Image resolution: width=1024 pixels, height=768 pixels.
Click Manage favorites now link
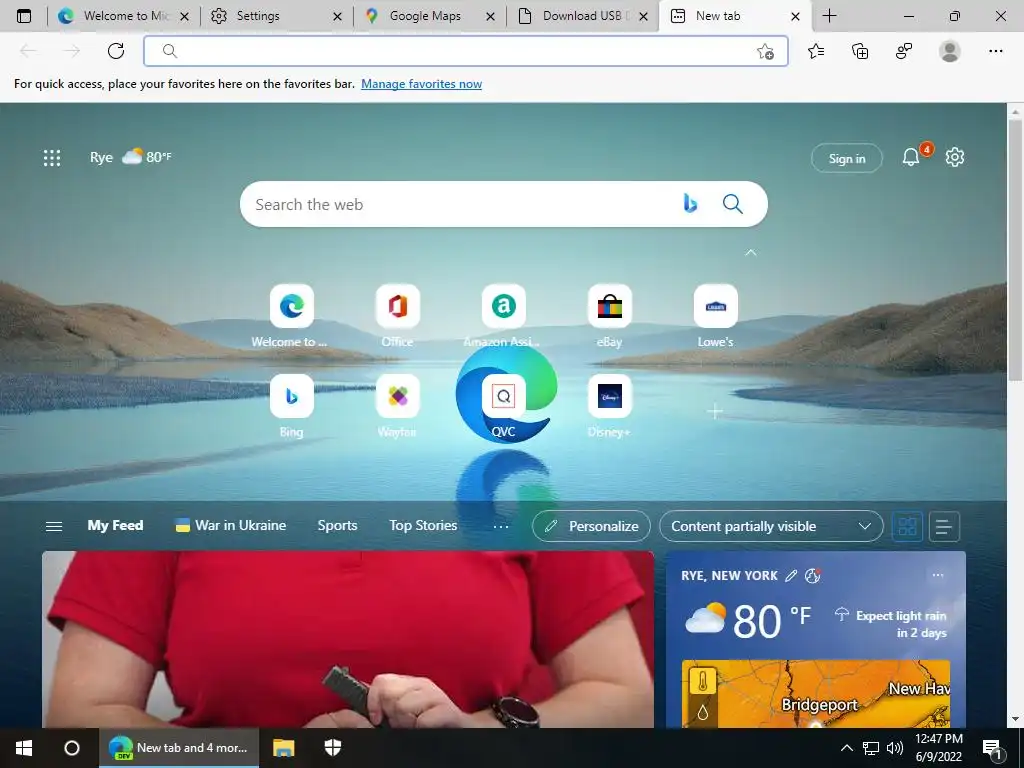click(421, 84)
